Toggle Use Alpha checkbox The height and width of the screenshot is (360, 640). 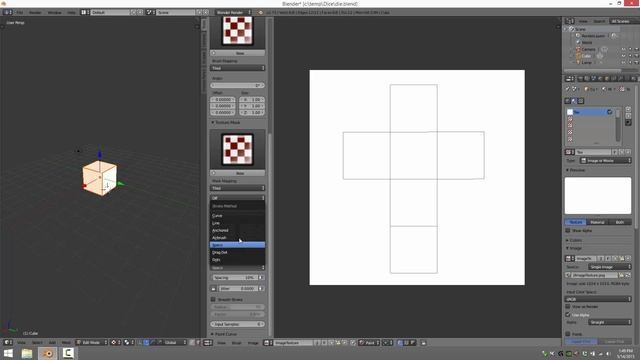coord(568,315)
